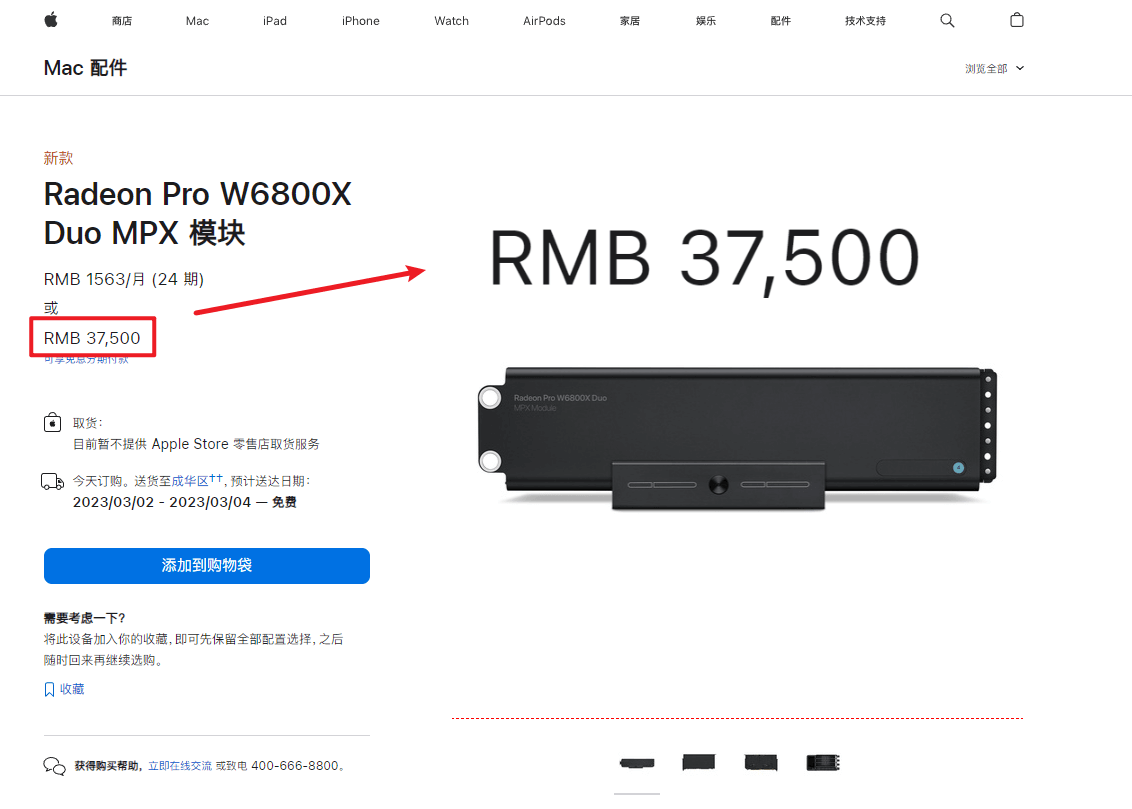Click the 立即在线交流 link

(x=180, y=766)
